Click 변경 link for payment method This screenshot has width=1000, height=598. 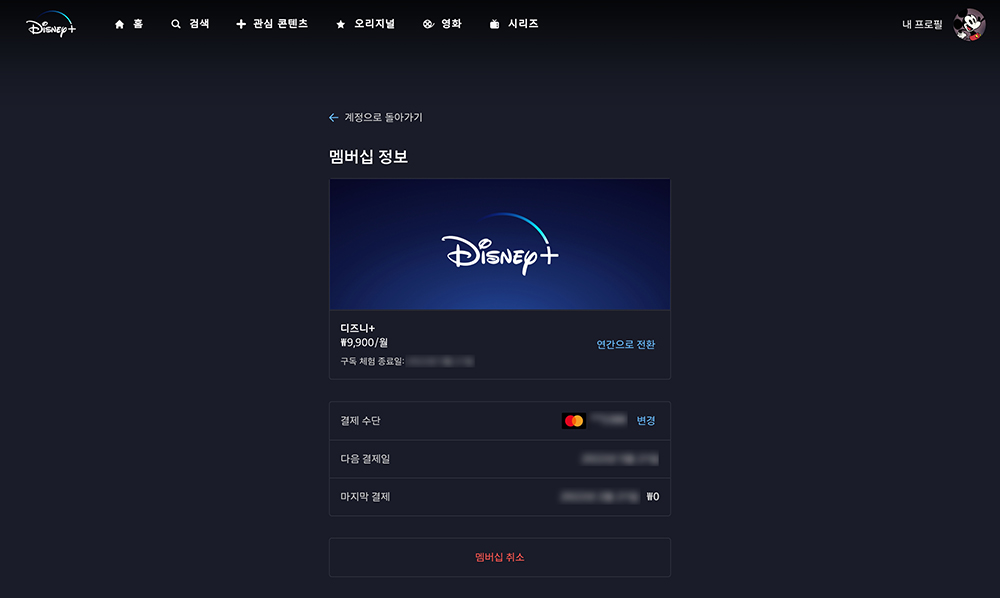click(x=646, y=421)
